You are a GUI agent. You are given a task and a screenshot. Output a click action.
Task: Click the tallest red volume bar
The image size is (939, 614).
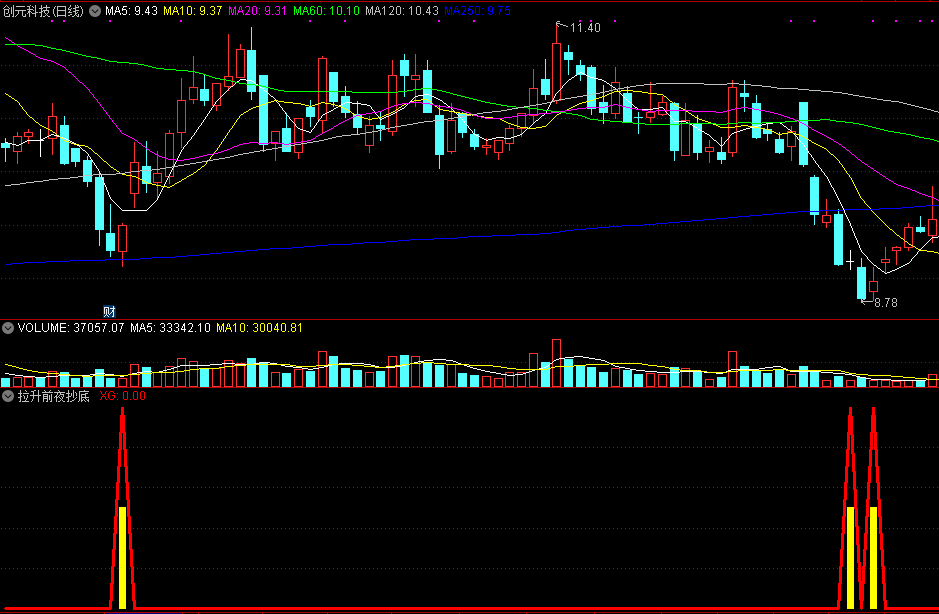pyautogui.click(x=556, y=363)
